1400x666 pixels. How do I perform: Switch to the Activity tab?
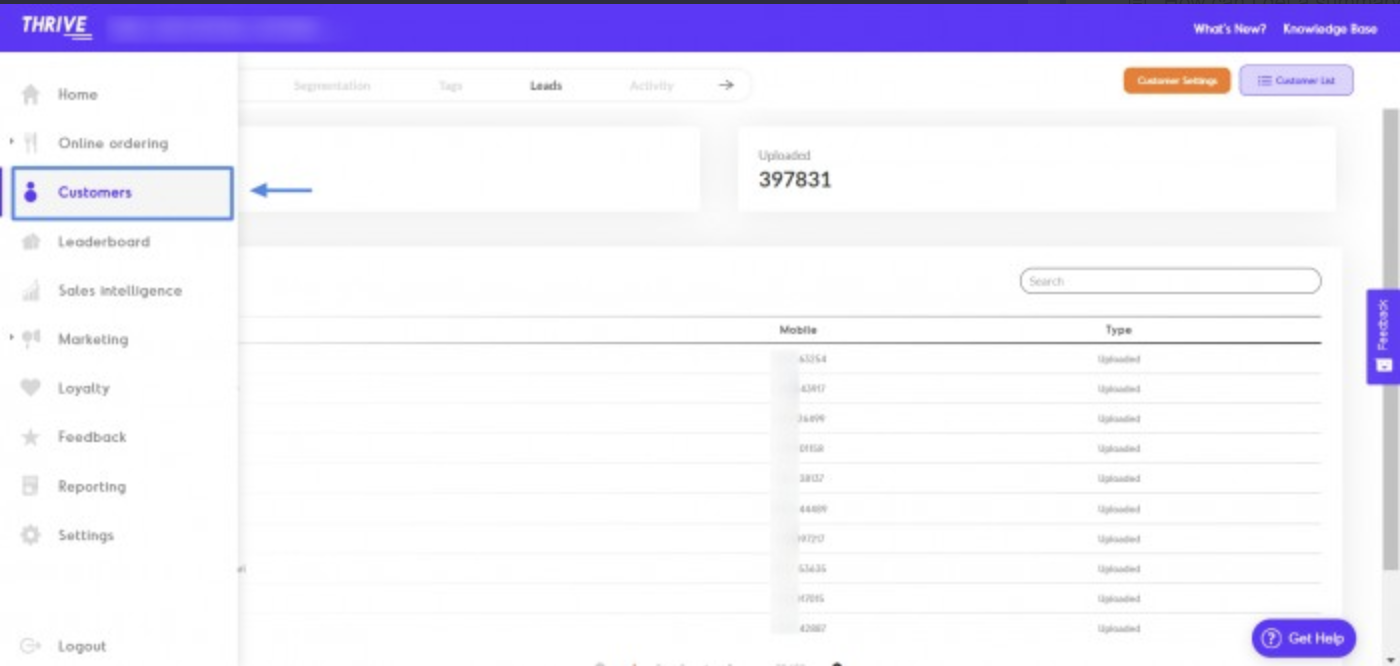click(x=652, y=86)
